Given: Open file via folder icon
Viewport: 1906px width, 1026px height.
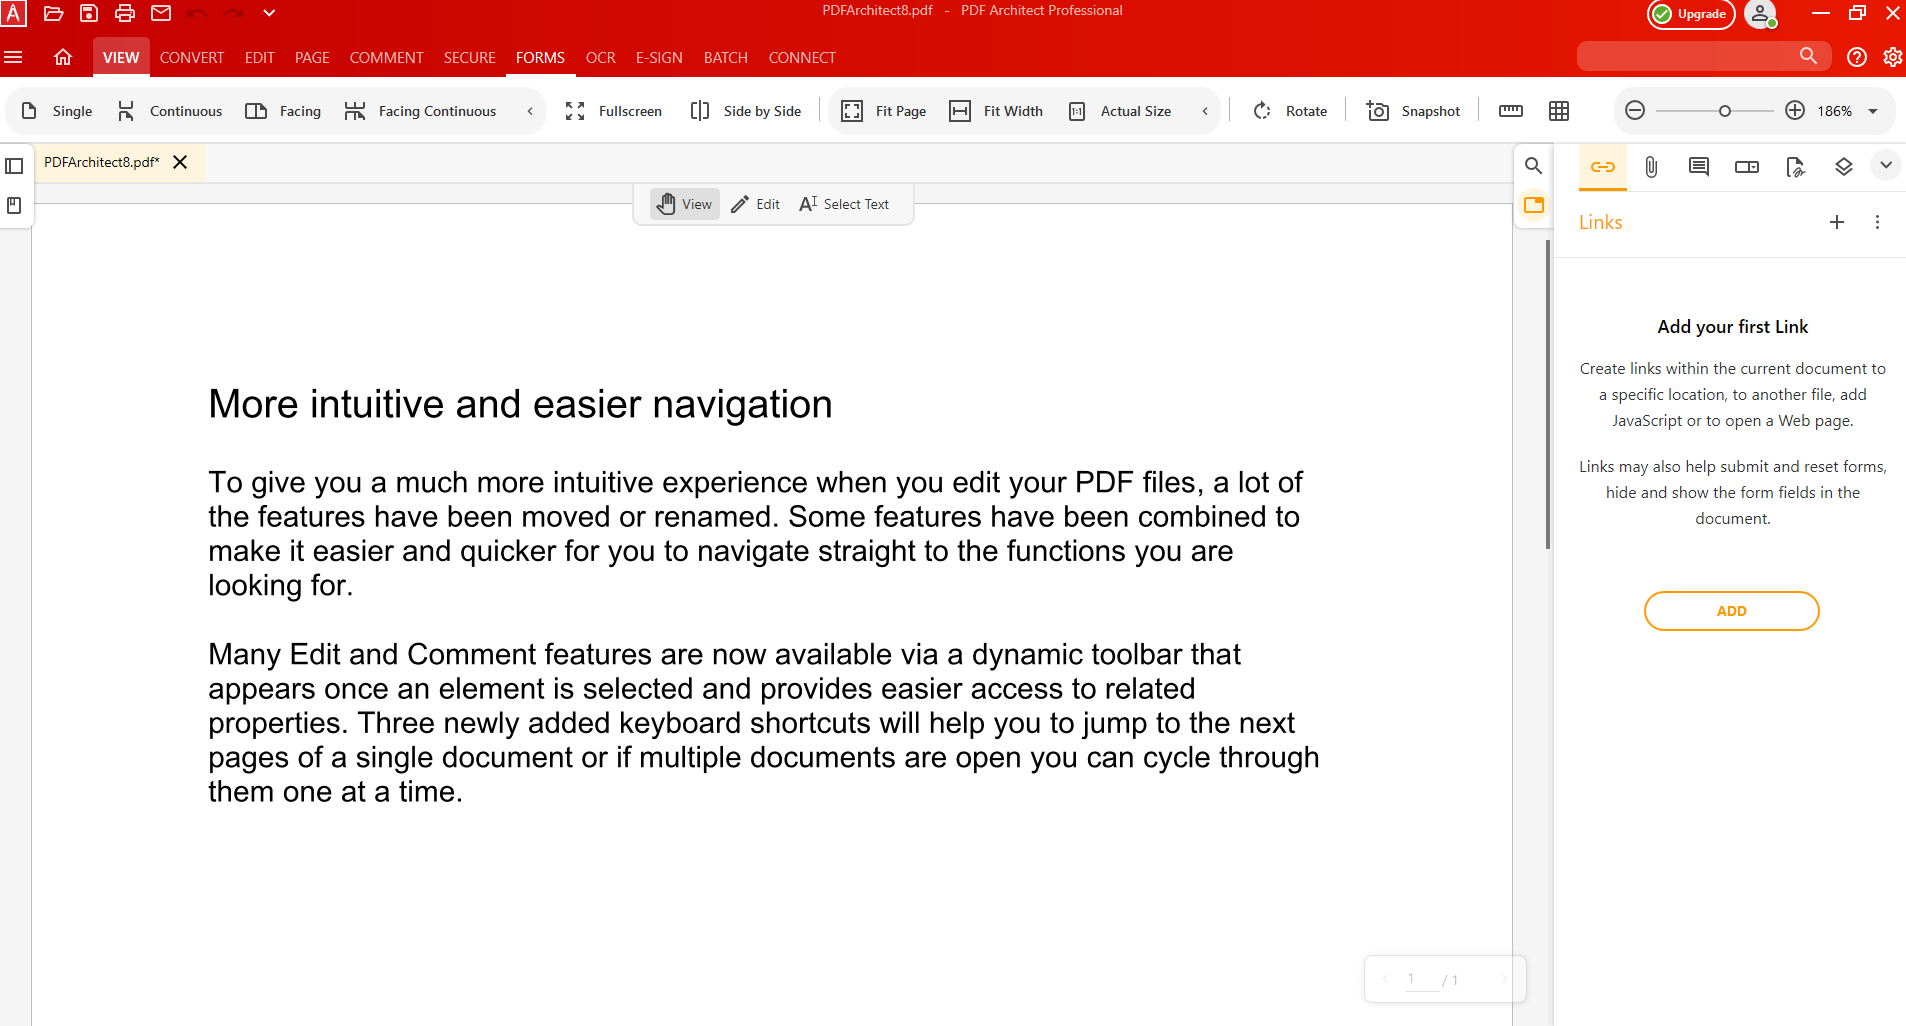Looking at the screenshot, I should coord(54,13).
